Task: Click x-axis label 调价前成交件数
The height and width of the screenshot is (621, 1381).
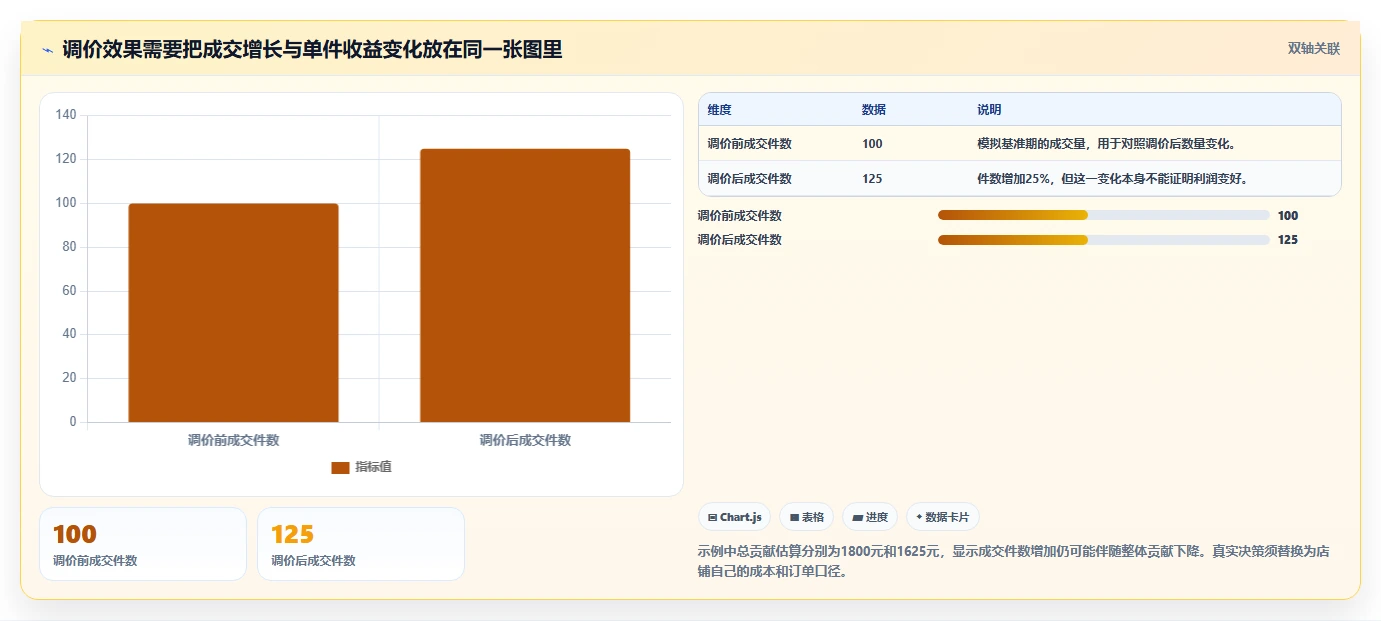Action: point(233,440)
